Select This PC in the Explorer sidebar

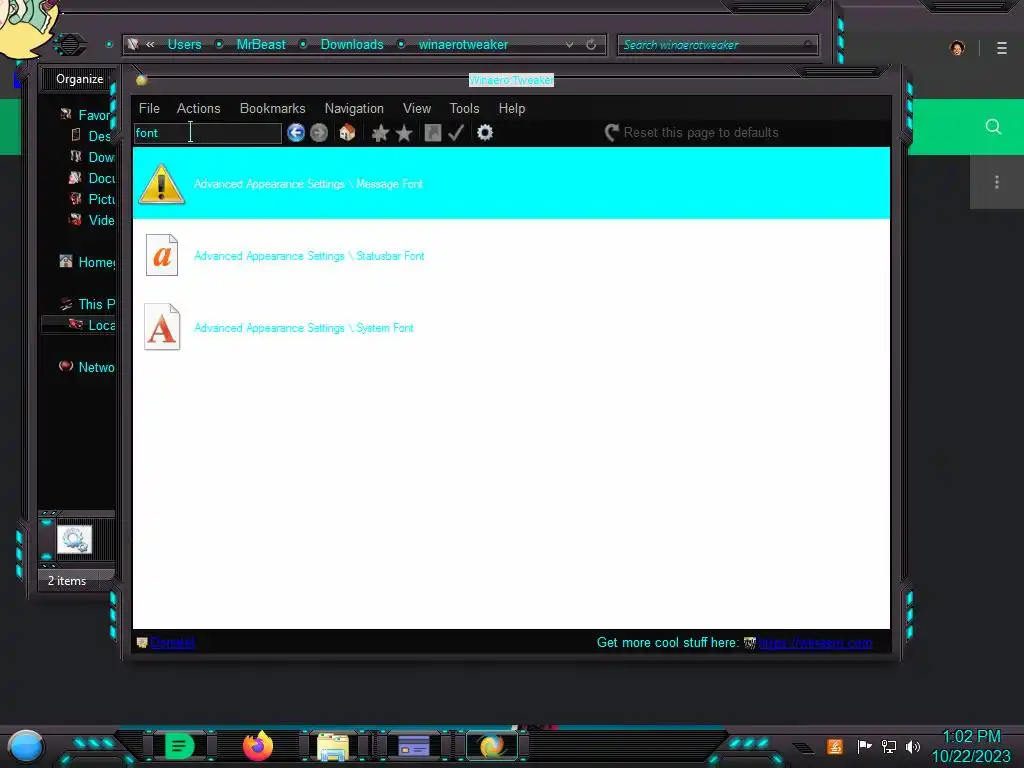(x=88, y=304)
